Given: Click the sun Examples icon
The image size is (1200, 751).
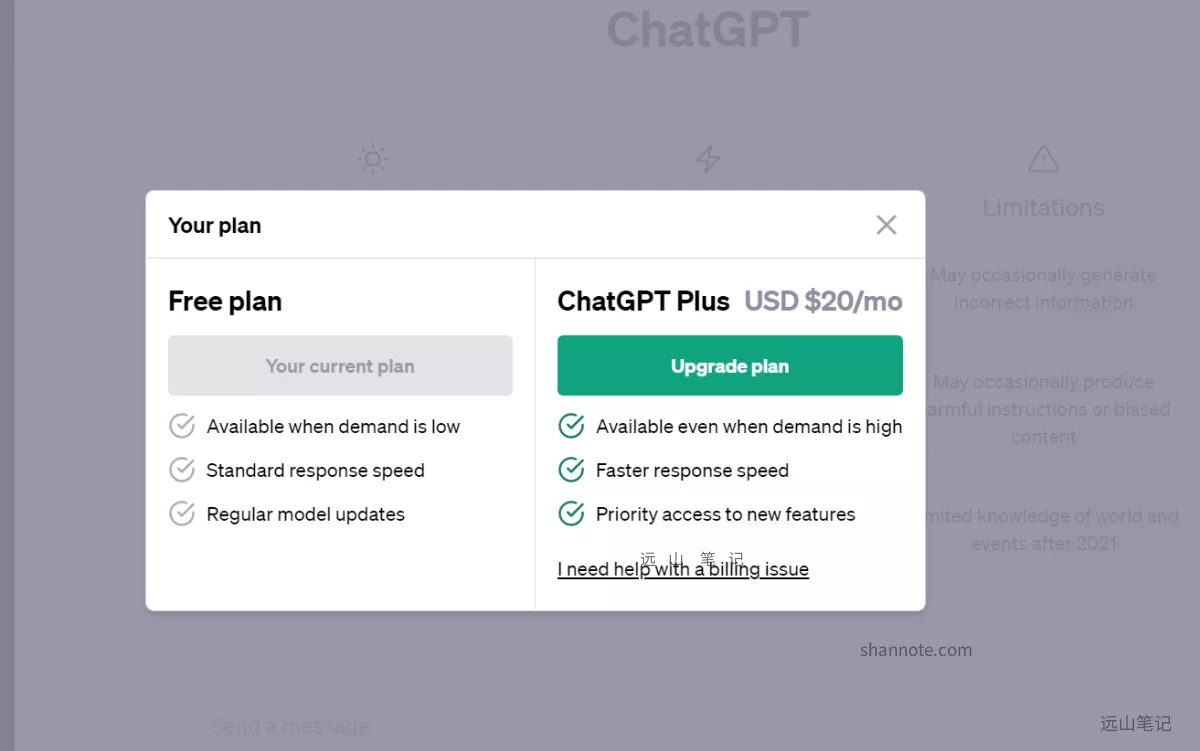Looking at the screenshot, I should click(x=373, y=159).
